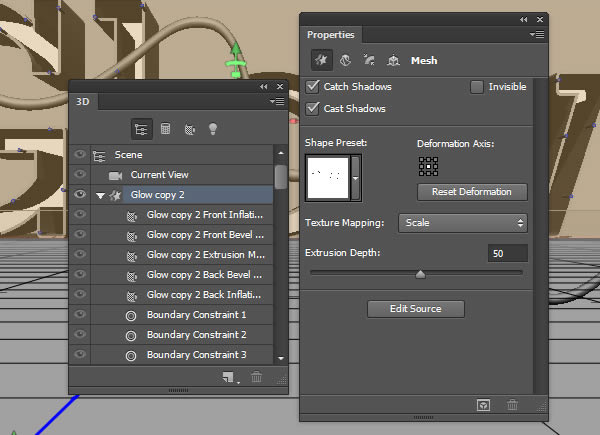Open Deform tab icon in Properties

click(x=345, y=60)
